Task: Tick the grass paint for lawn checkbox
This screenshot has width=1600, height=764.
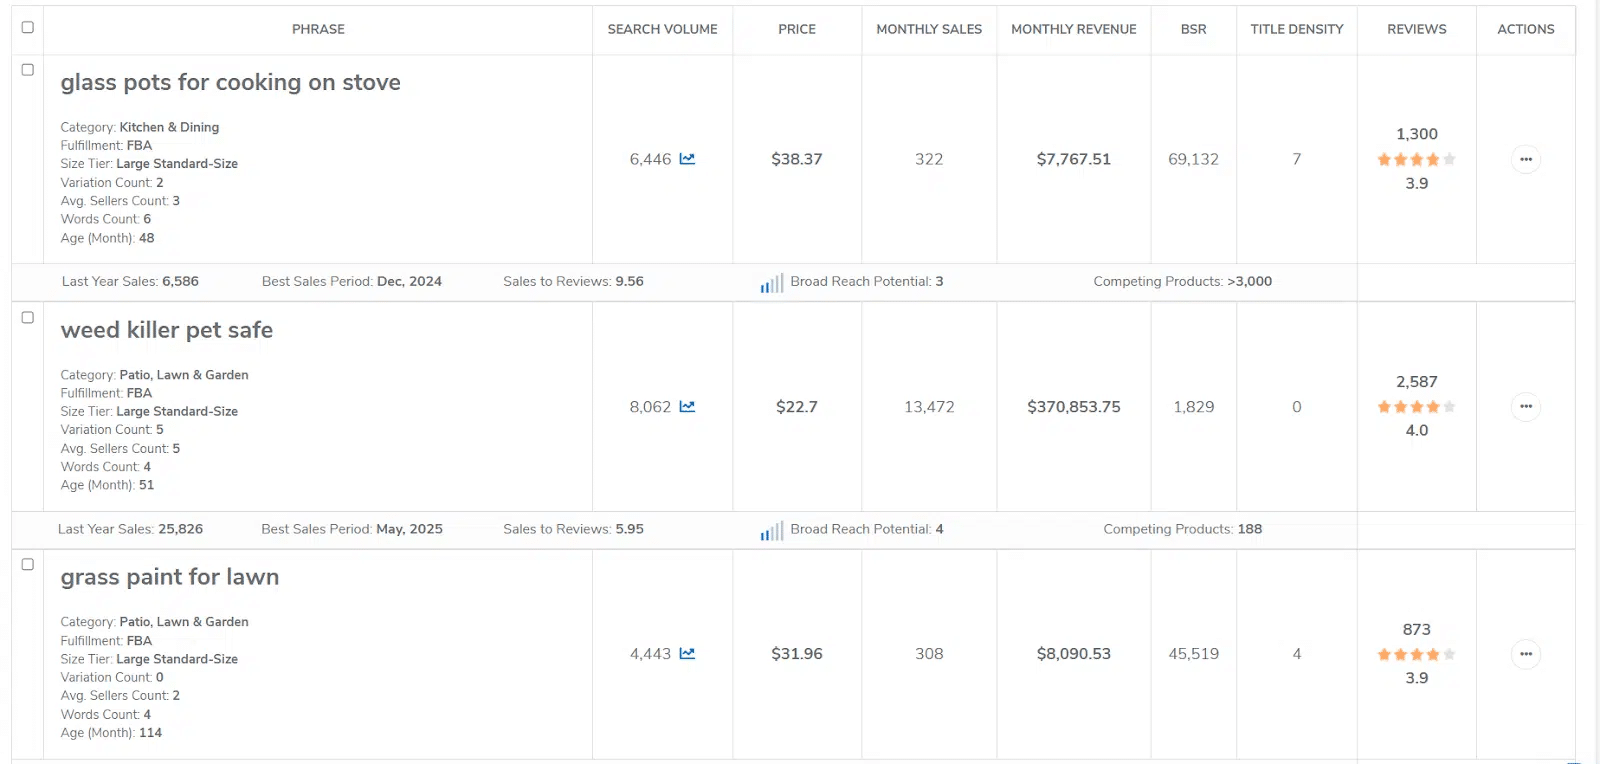Action: click(28, 565)
